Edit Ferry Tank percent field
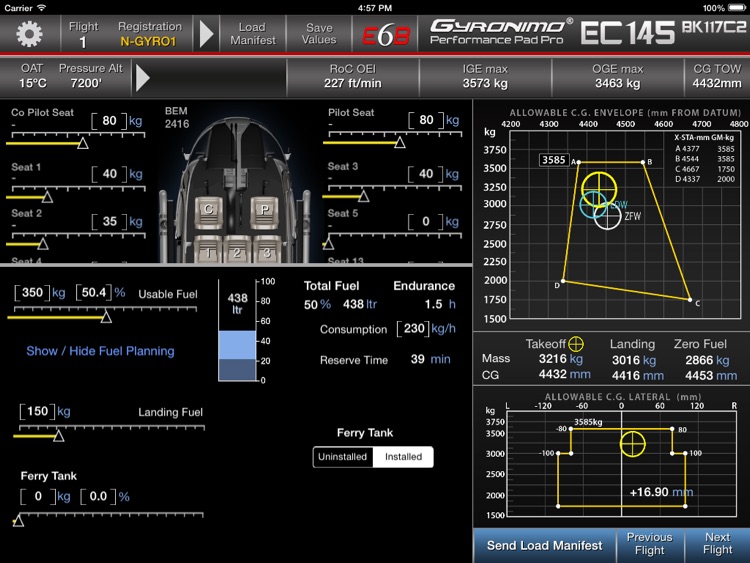The width and height of the screenshot is (750, 563). (x=98, y=497)
